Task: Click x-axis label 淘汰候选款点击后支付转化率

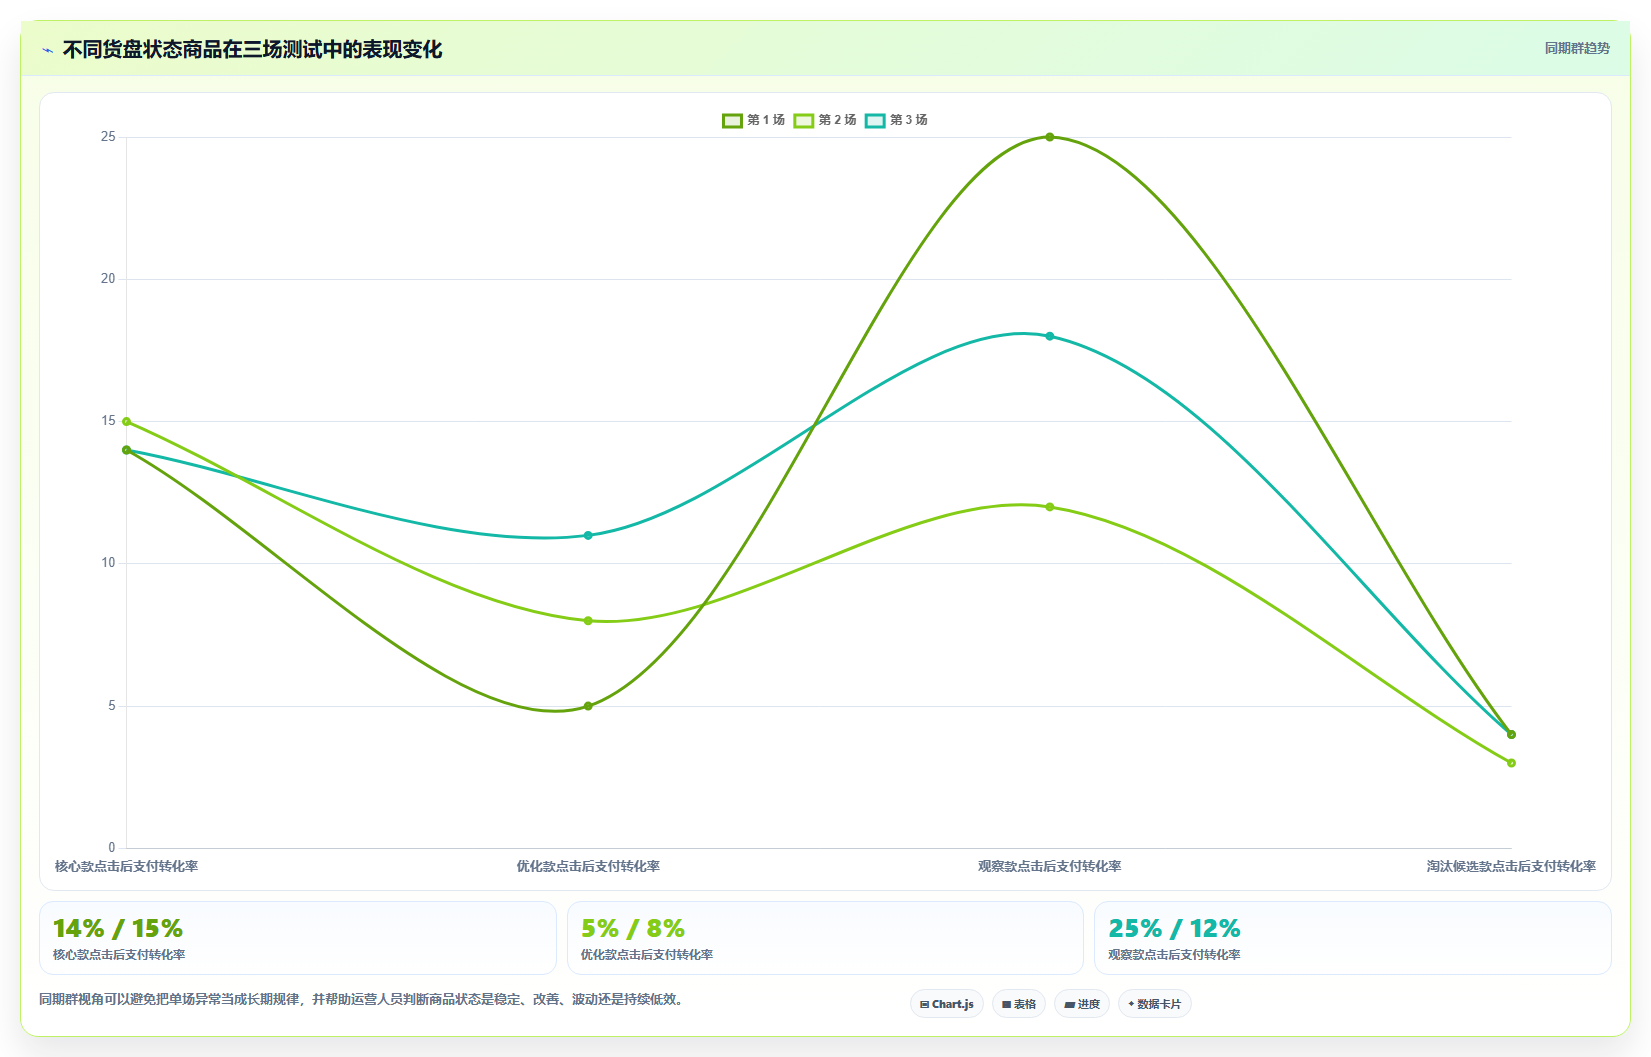Action: coord(1511,866)
